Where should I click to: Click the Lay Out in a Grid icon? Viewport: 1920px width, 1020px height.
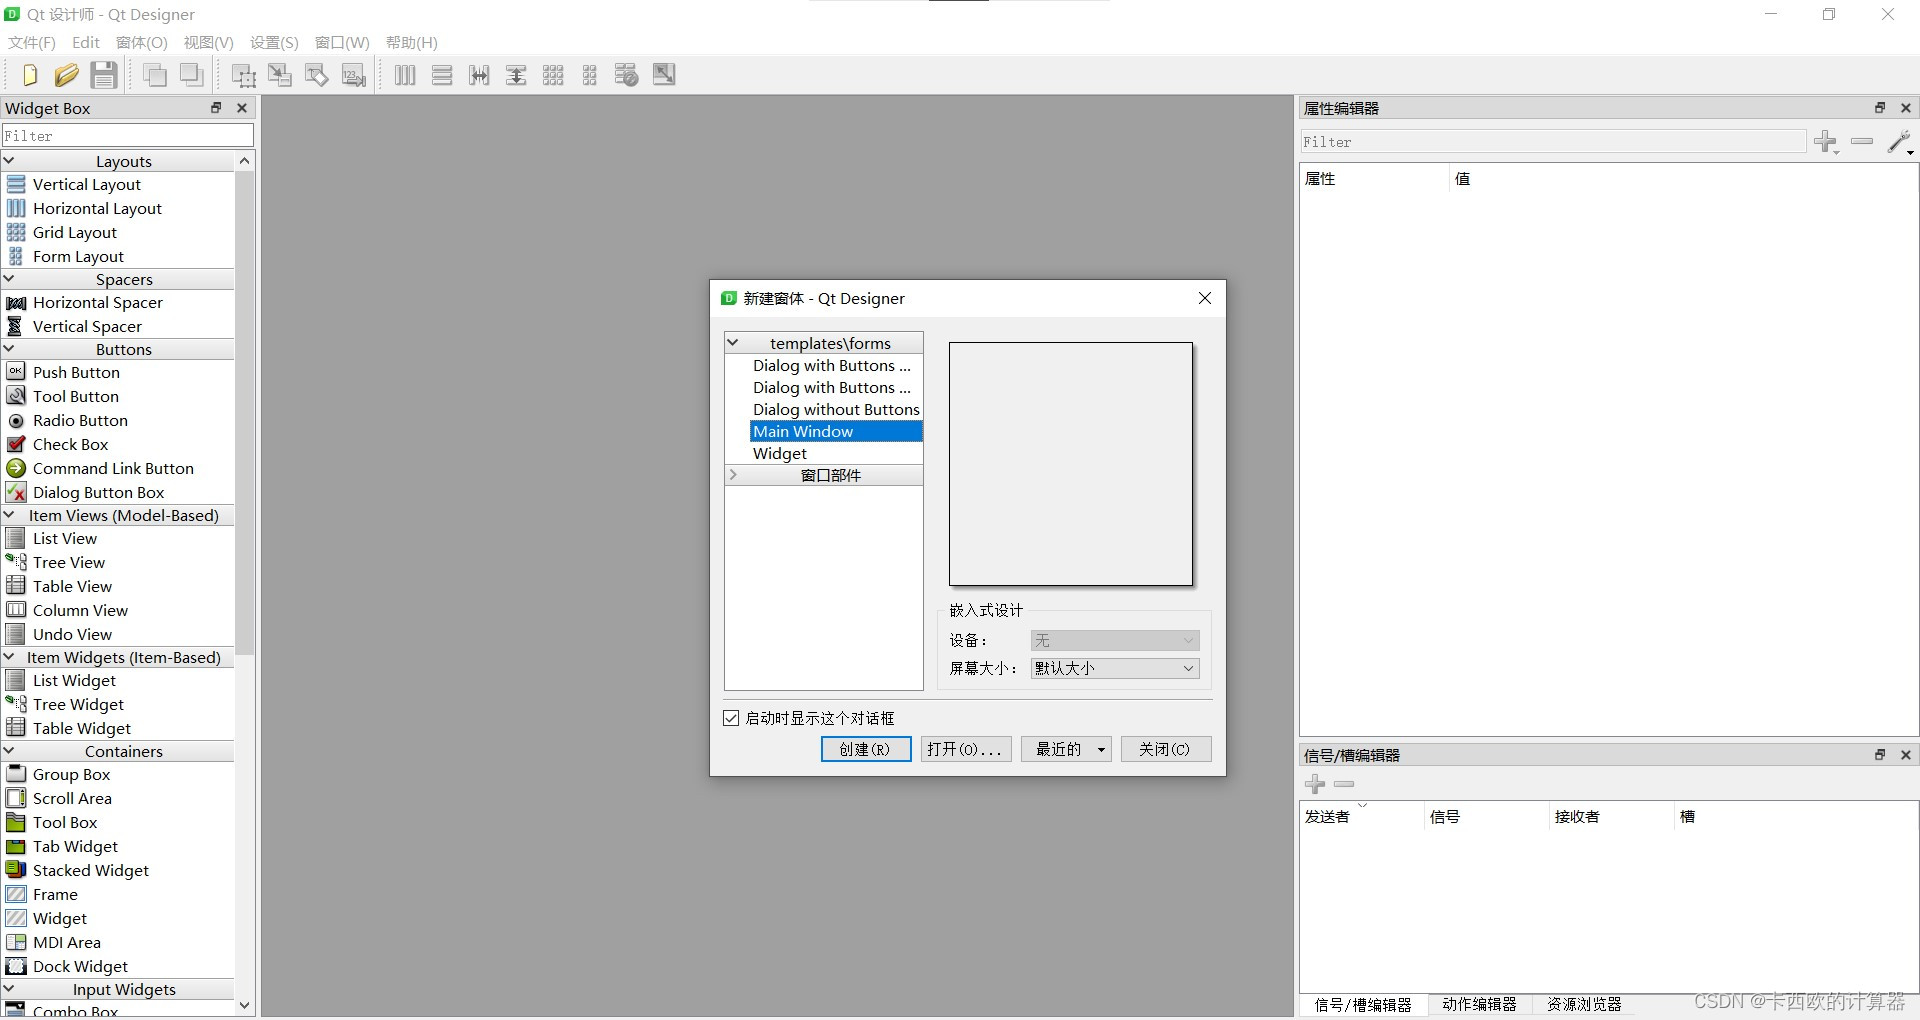click(x=553, y=74)
